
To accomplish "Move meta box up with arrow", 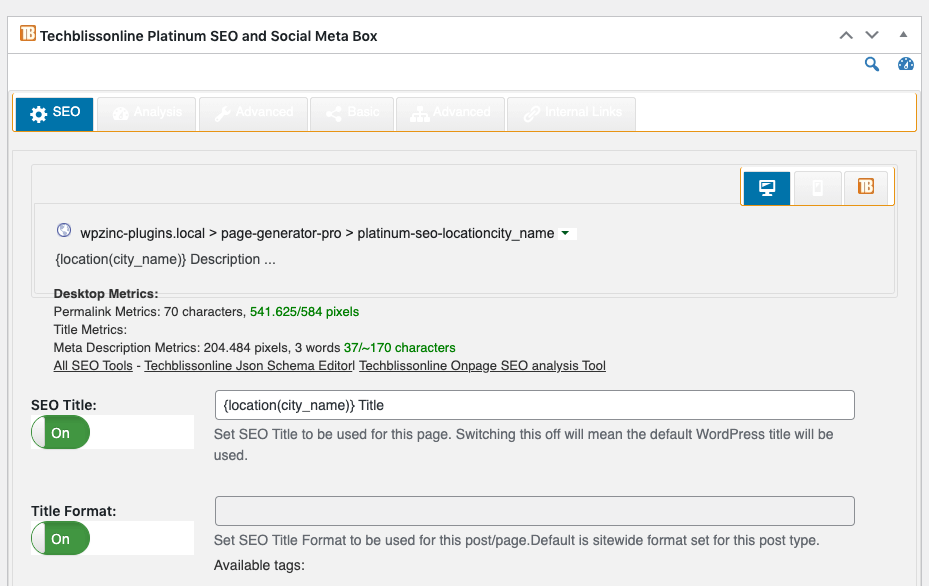I will (x=846, y=36).
